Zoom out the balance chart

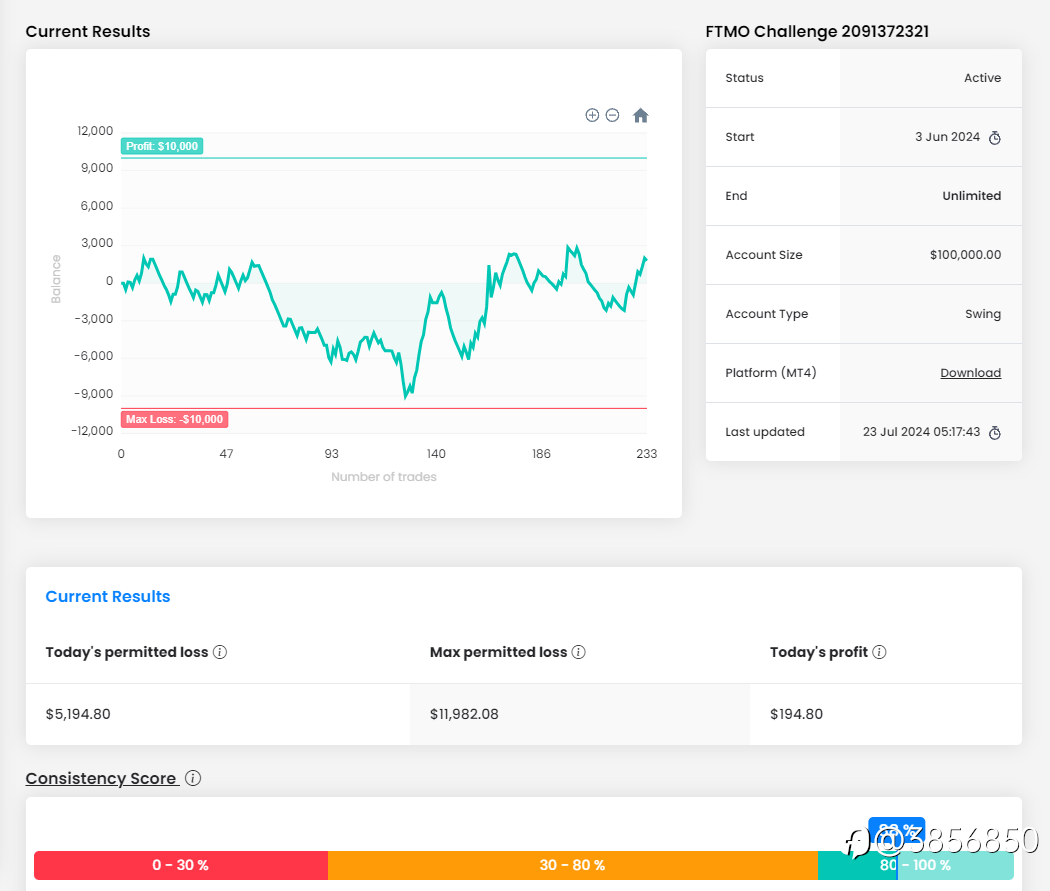(x=612, y=115)
